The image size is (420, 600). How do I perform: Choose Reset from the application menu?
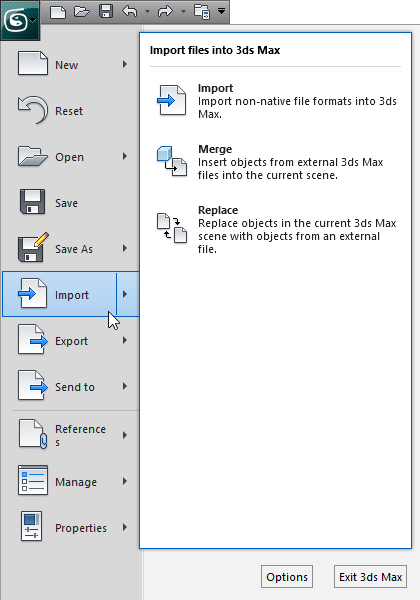point(70,111)
